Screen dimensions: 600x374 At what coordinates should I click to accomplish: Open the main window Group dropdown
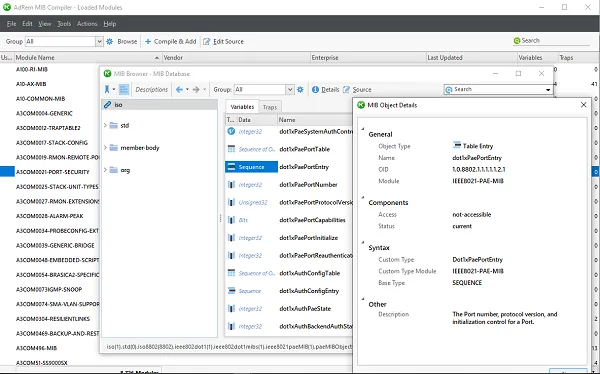(99, 41)
